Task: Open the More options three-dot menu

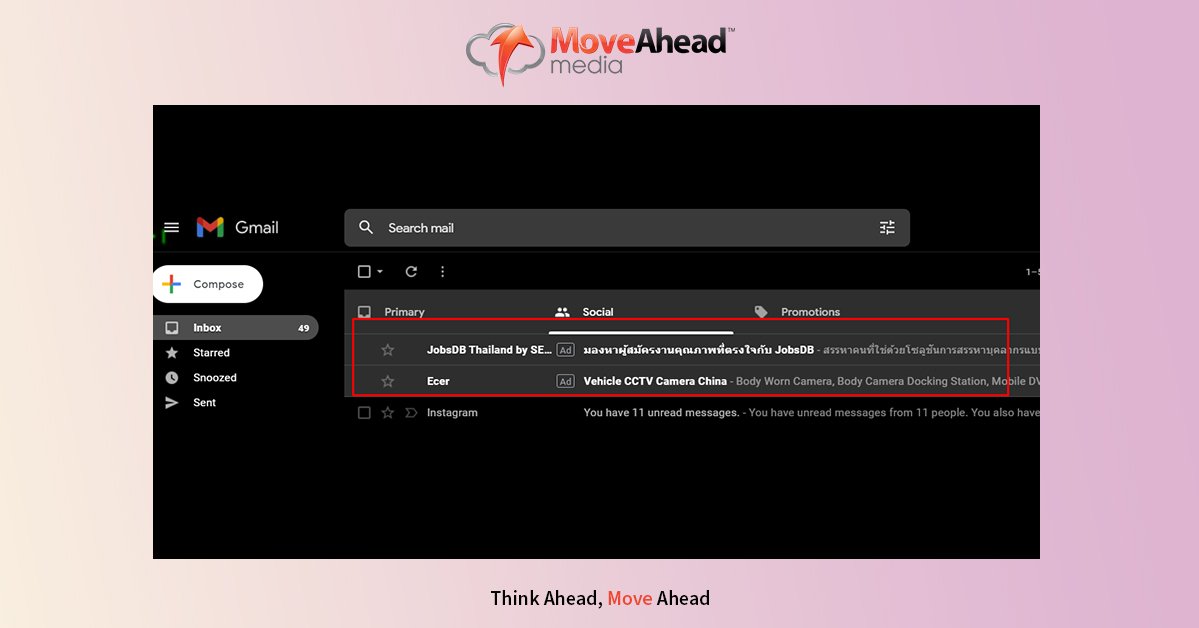Action: (x=443, y=272)
